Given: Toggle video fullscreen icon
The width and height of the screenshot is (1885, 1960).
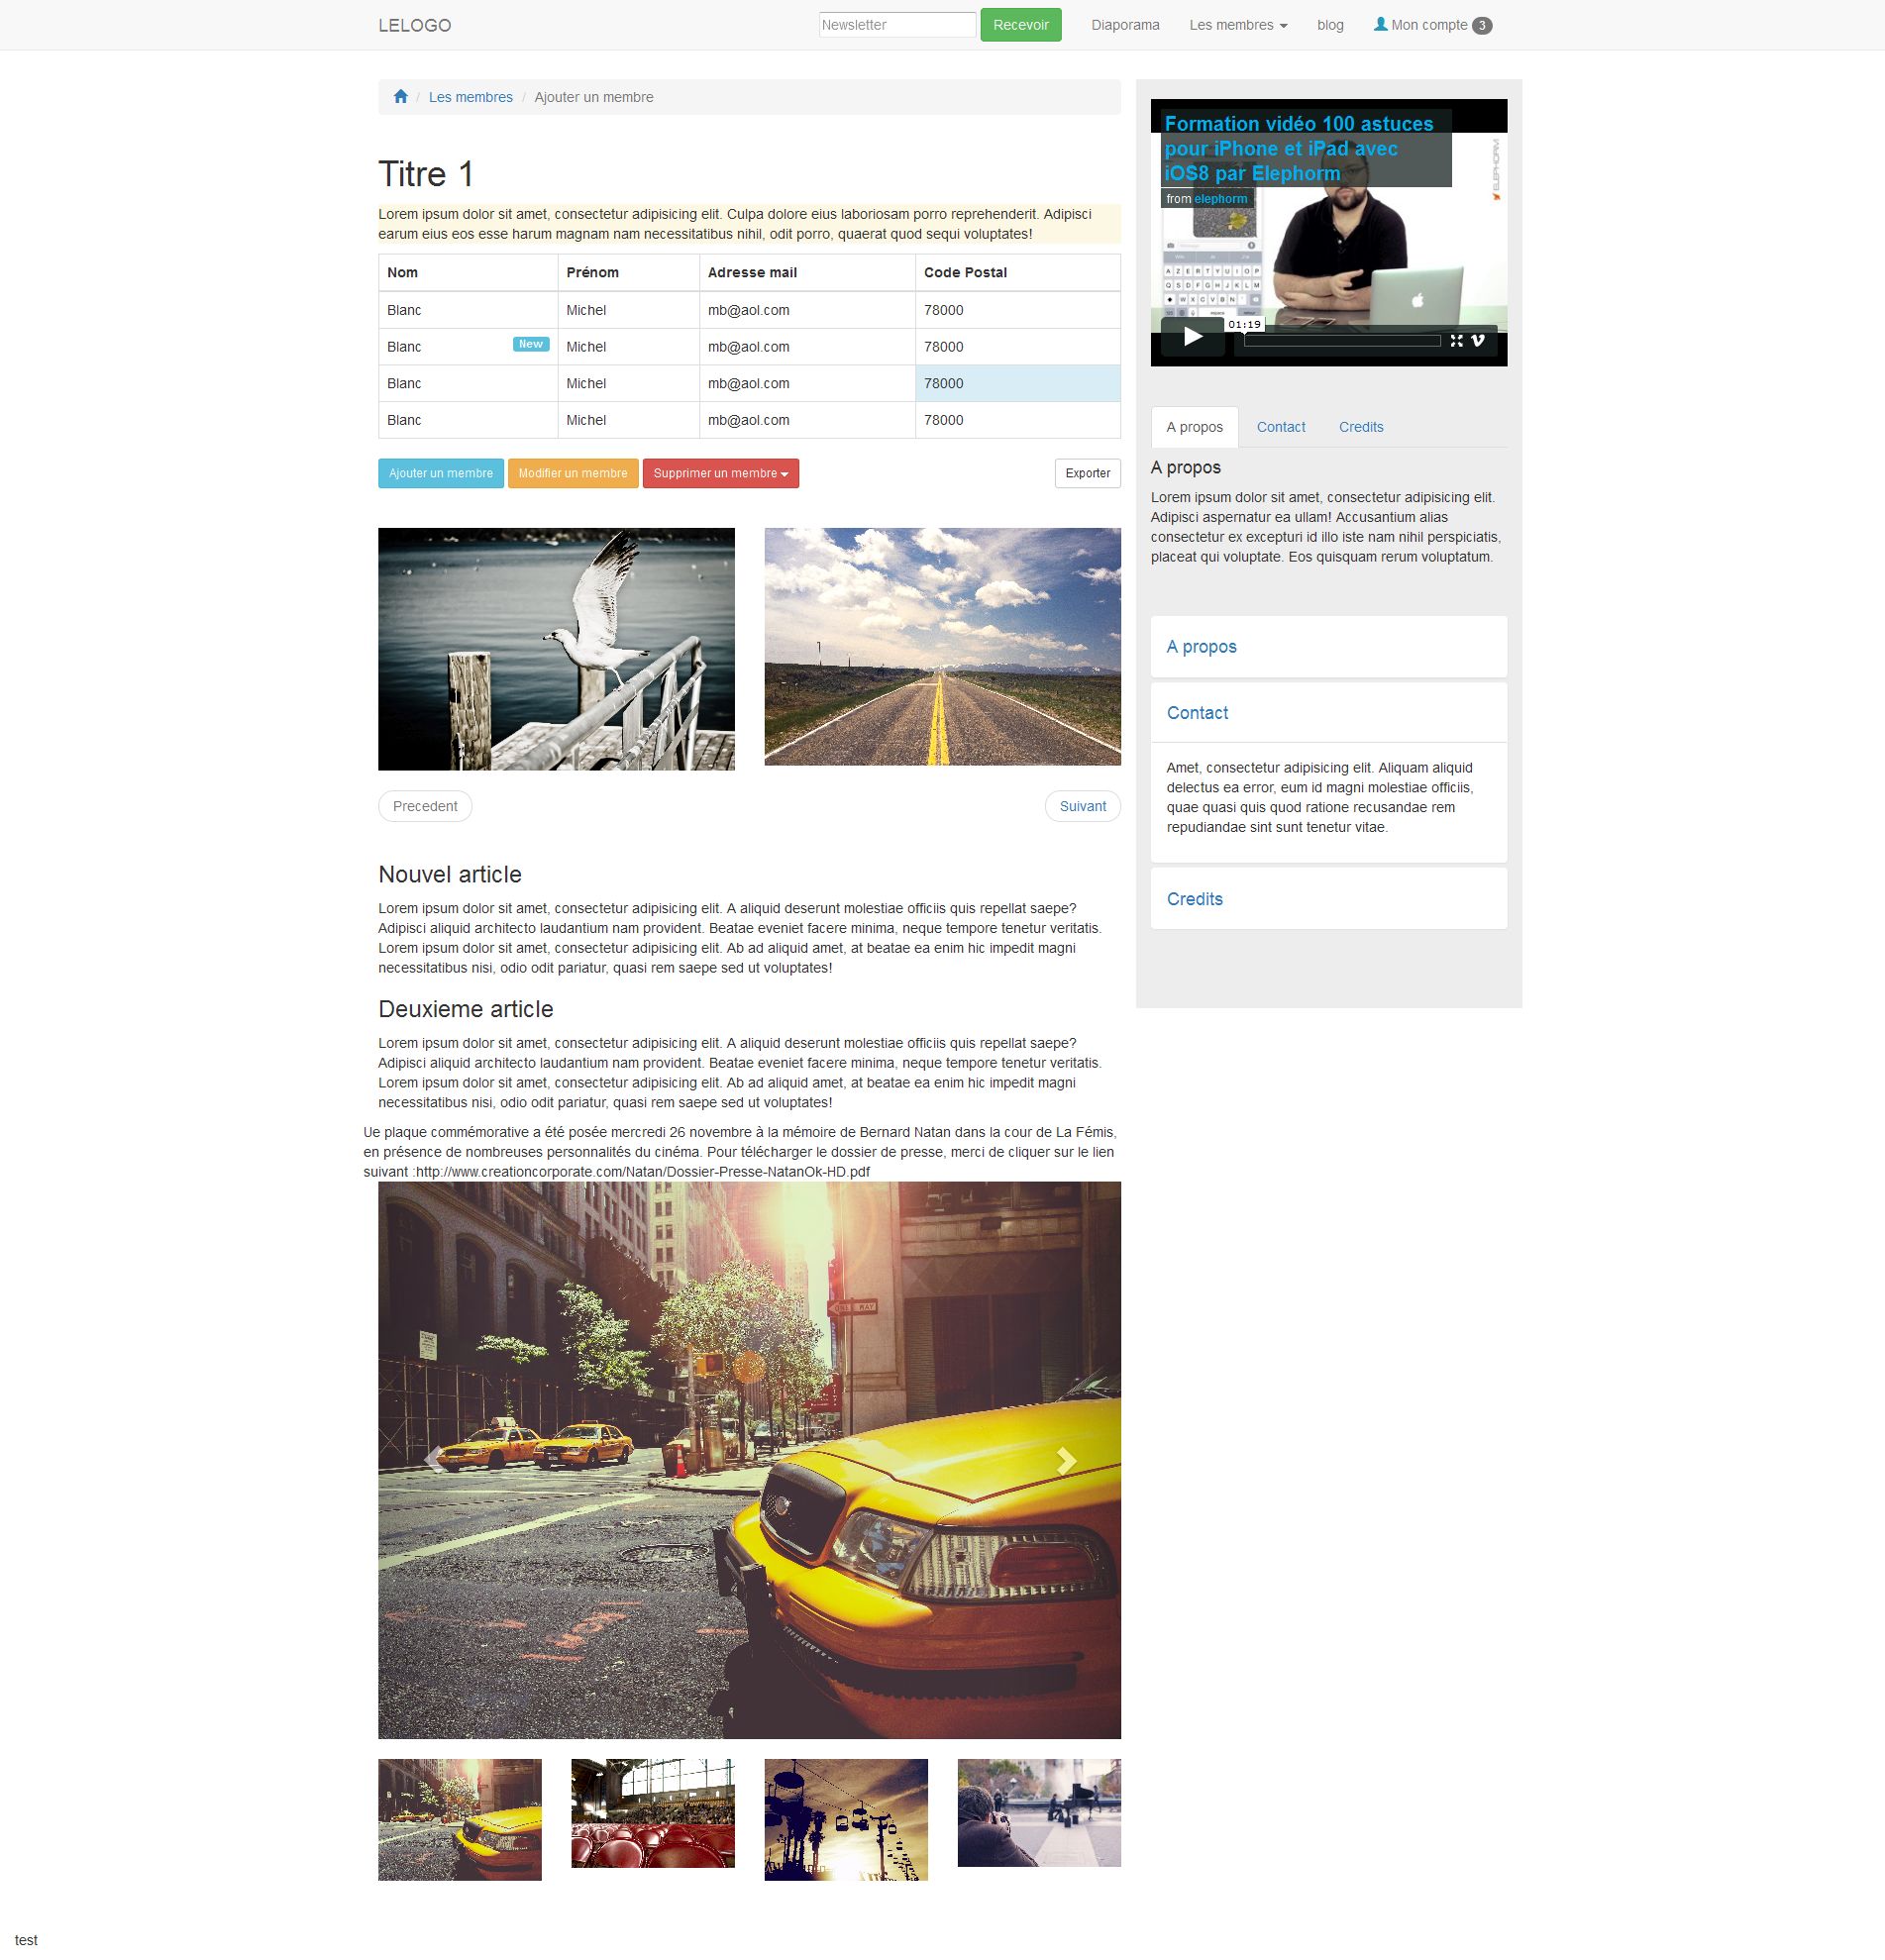Looking at the screenshot, I should click(x=1456, y=341).
